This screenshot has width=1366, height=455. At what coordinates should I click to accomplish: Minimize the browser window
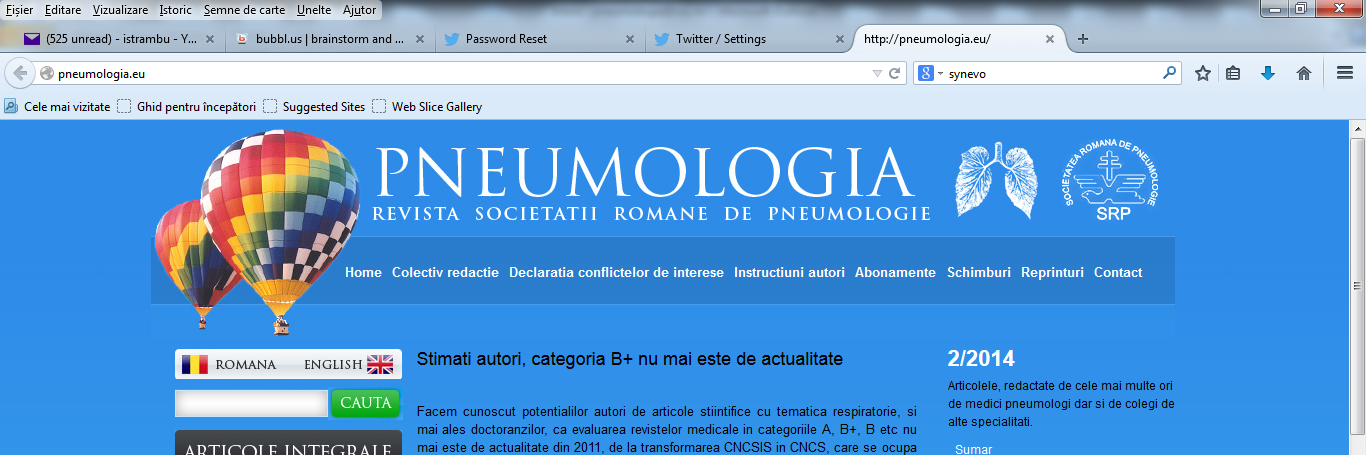[1273, 9]
